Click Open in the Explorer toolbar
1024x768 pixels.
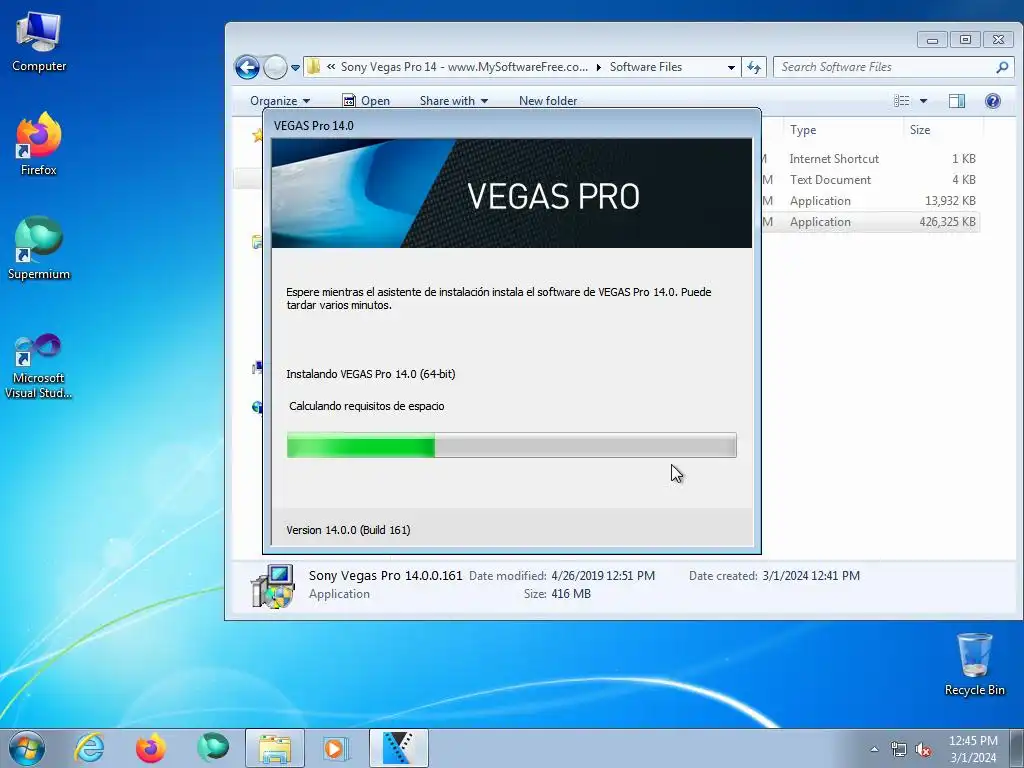366,101
